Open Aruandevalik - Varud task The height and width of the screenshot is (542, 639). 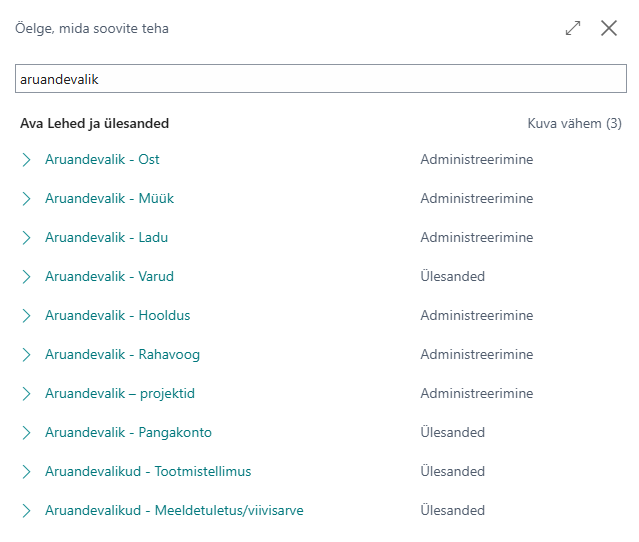coord(109,276)
